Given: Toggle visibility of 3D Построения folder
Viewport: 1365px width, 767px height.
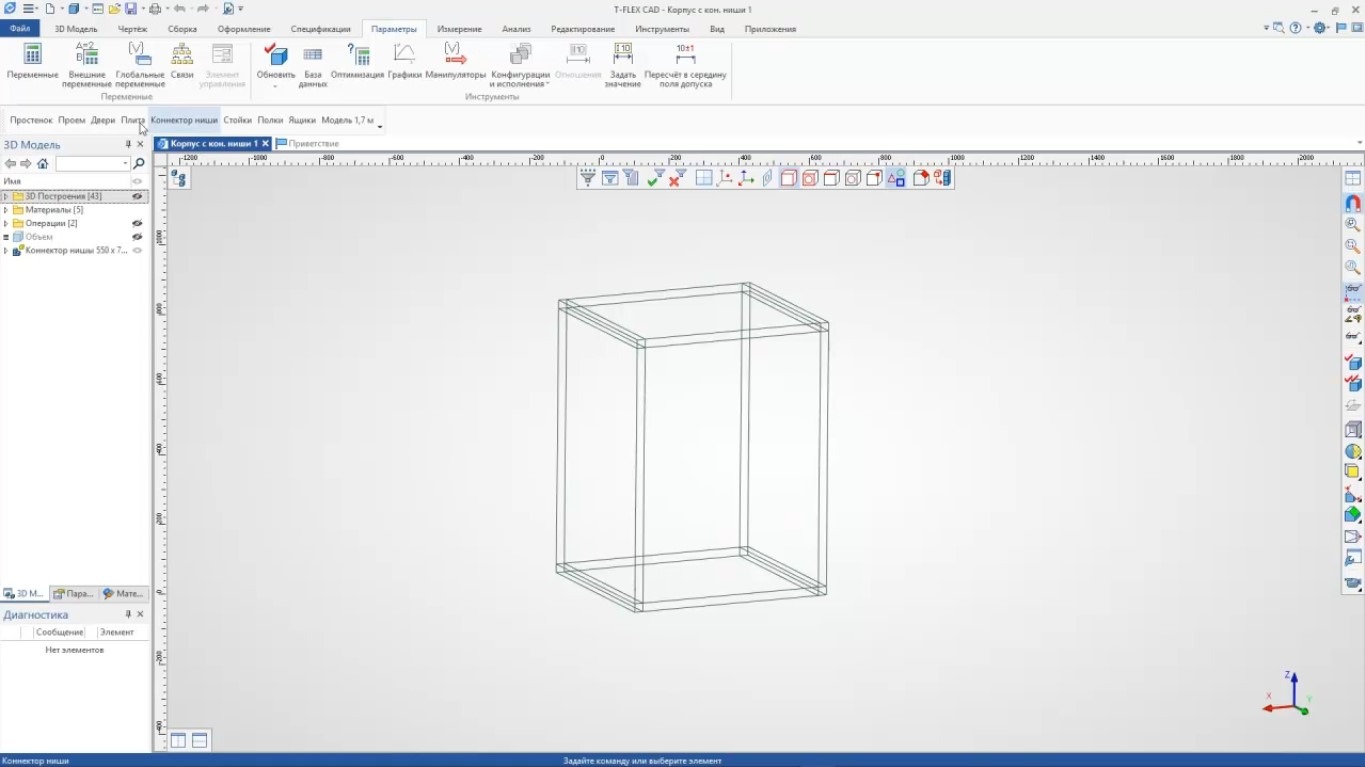Looking at the screenshot, I should click(138, 197).
